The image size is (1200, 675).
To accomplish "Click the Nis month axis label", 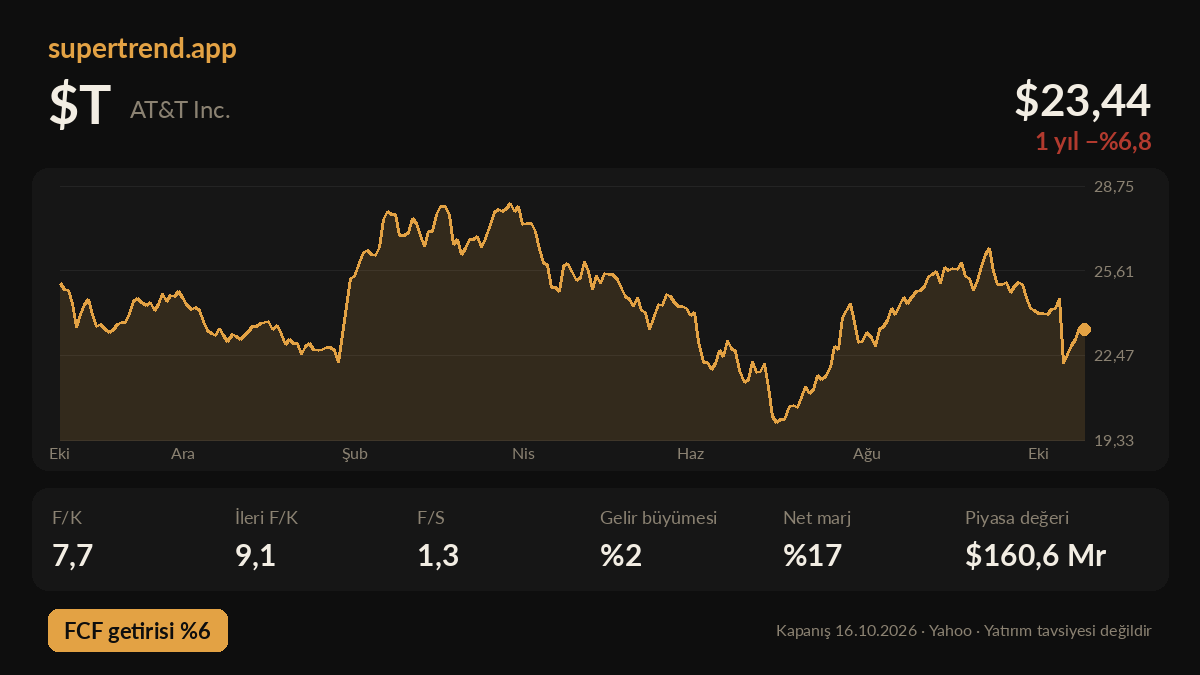I will click(523, 454).
